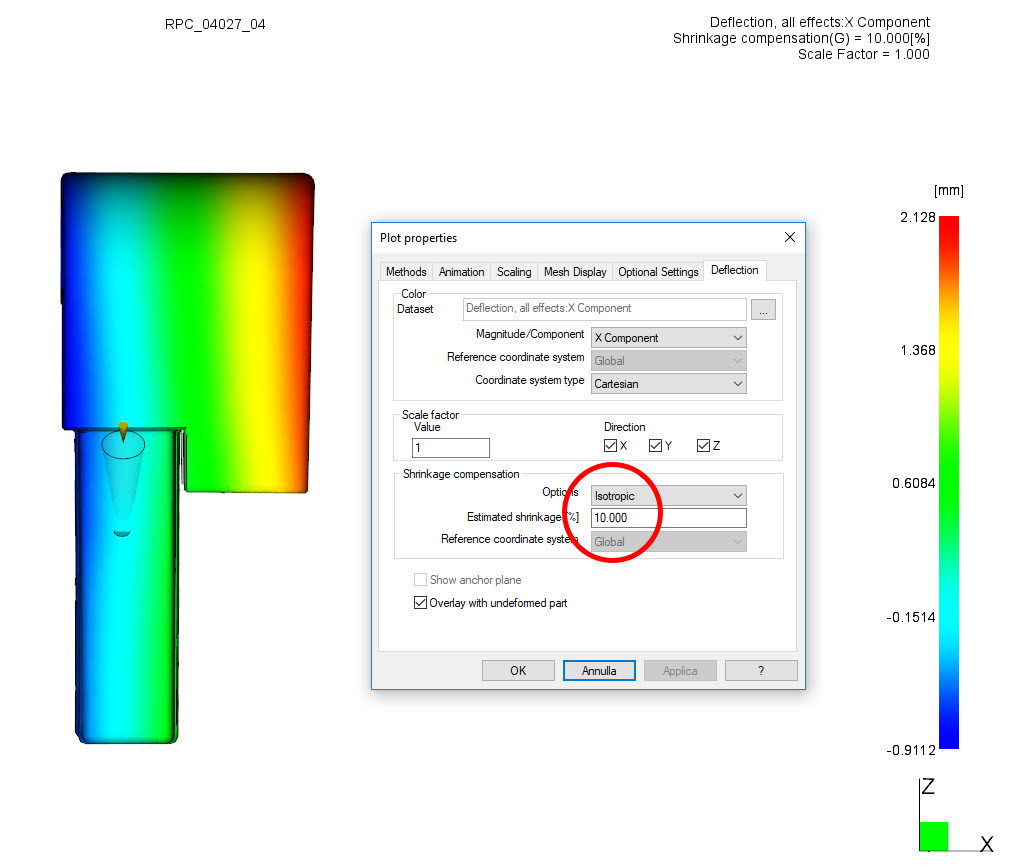
Task: Switch to the Mesh Display tab
Action: click(574, 271)
